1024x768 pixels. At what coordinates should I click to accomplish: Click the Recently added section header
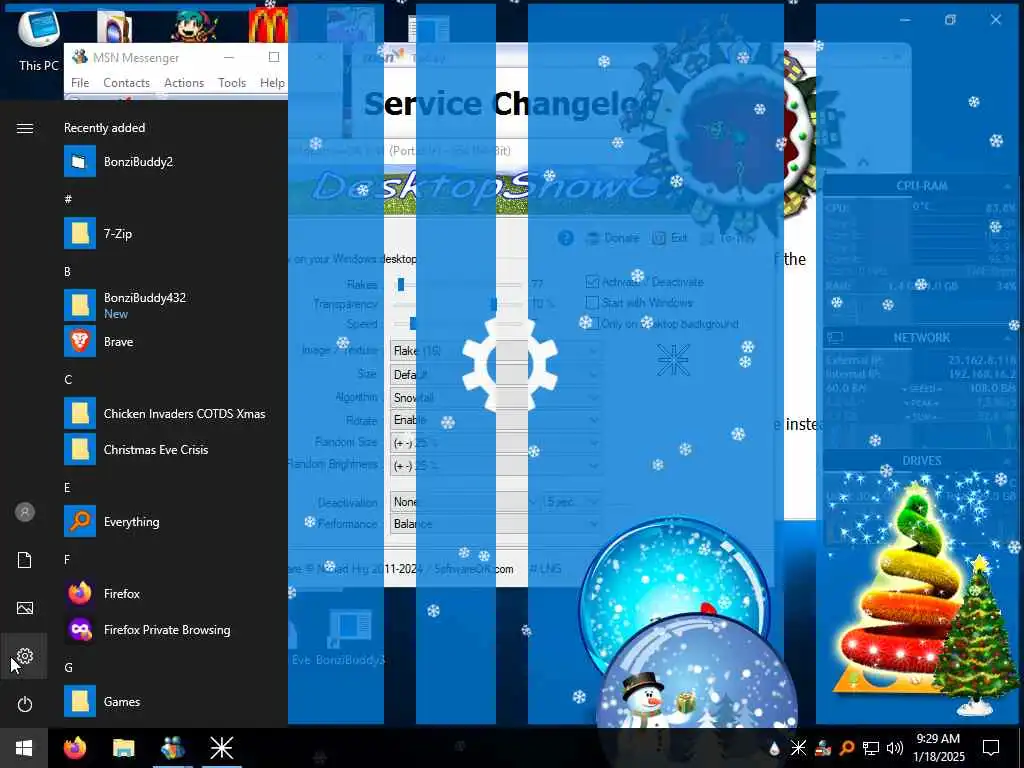pos(104,128)
